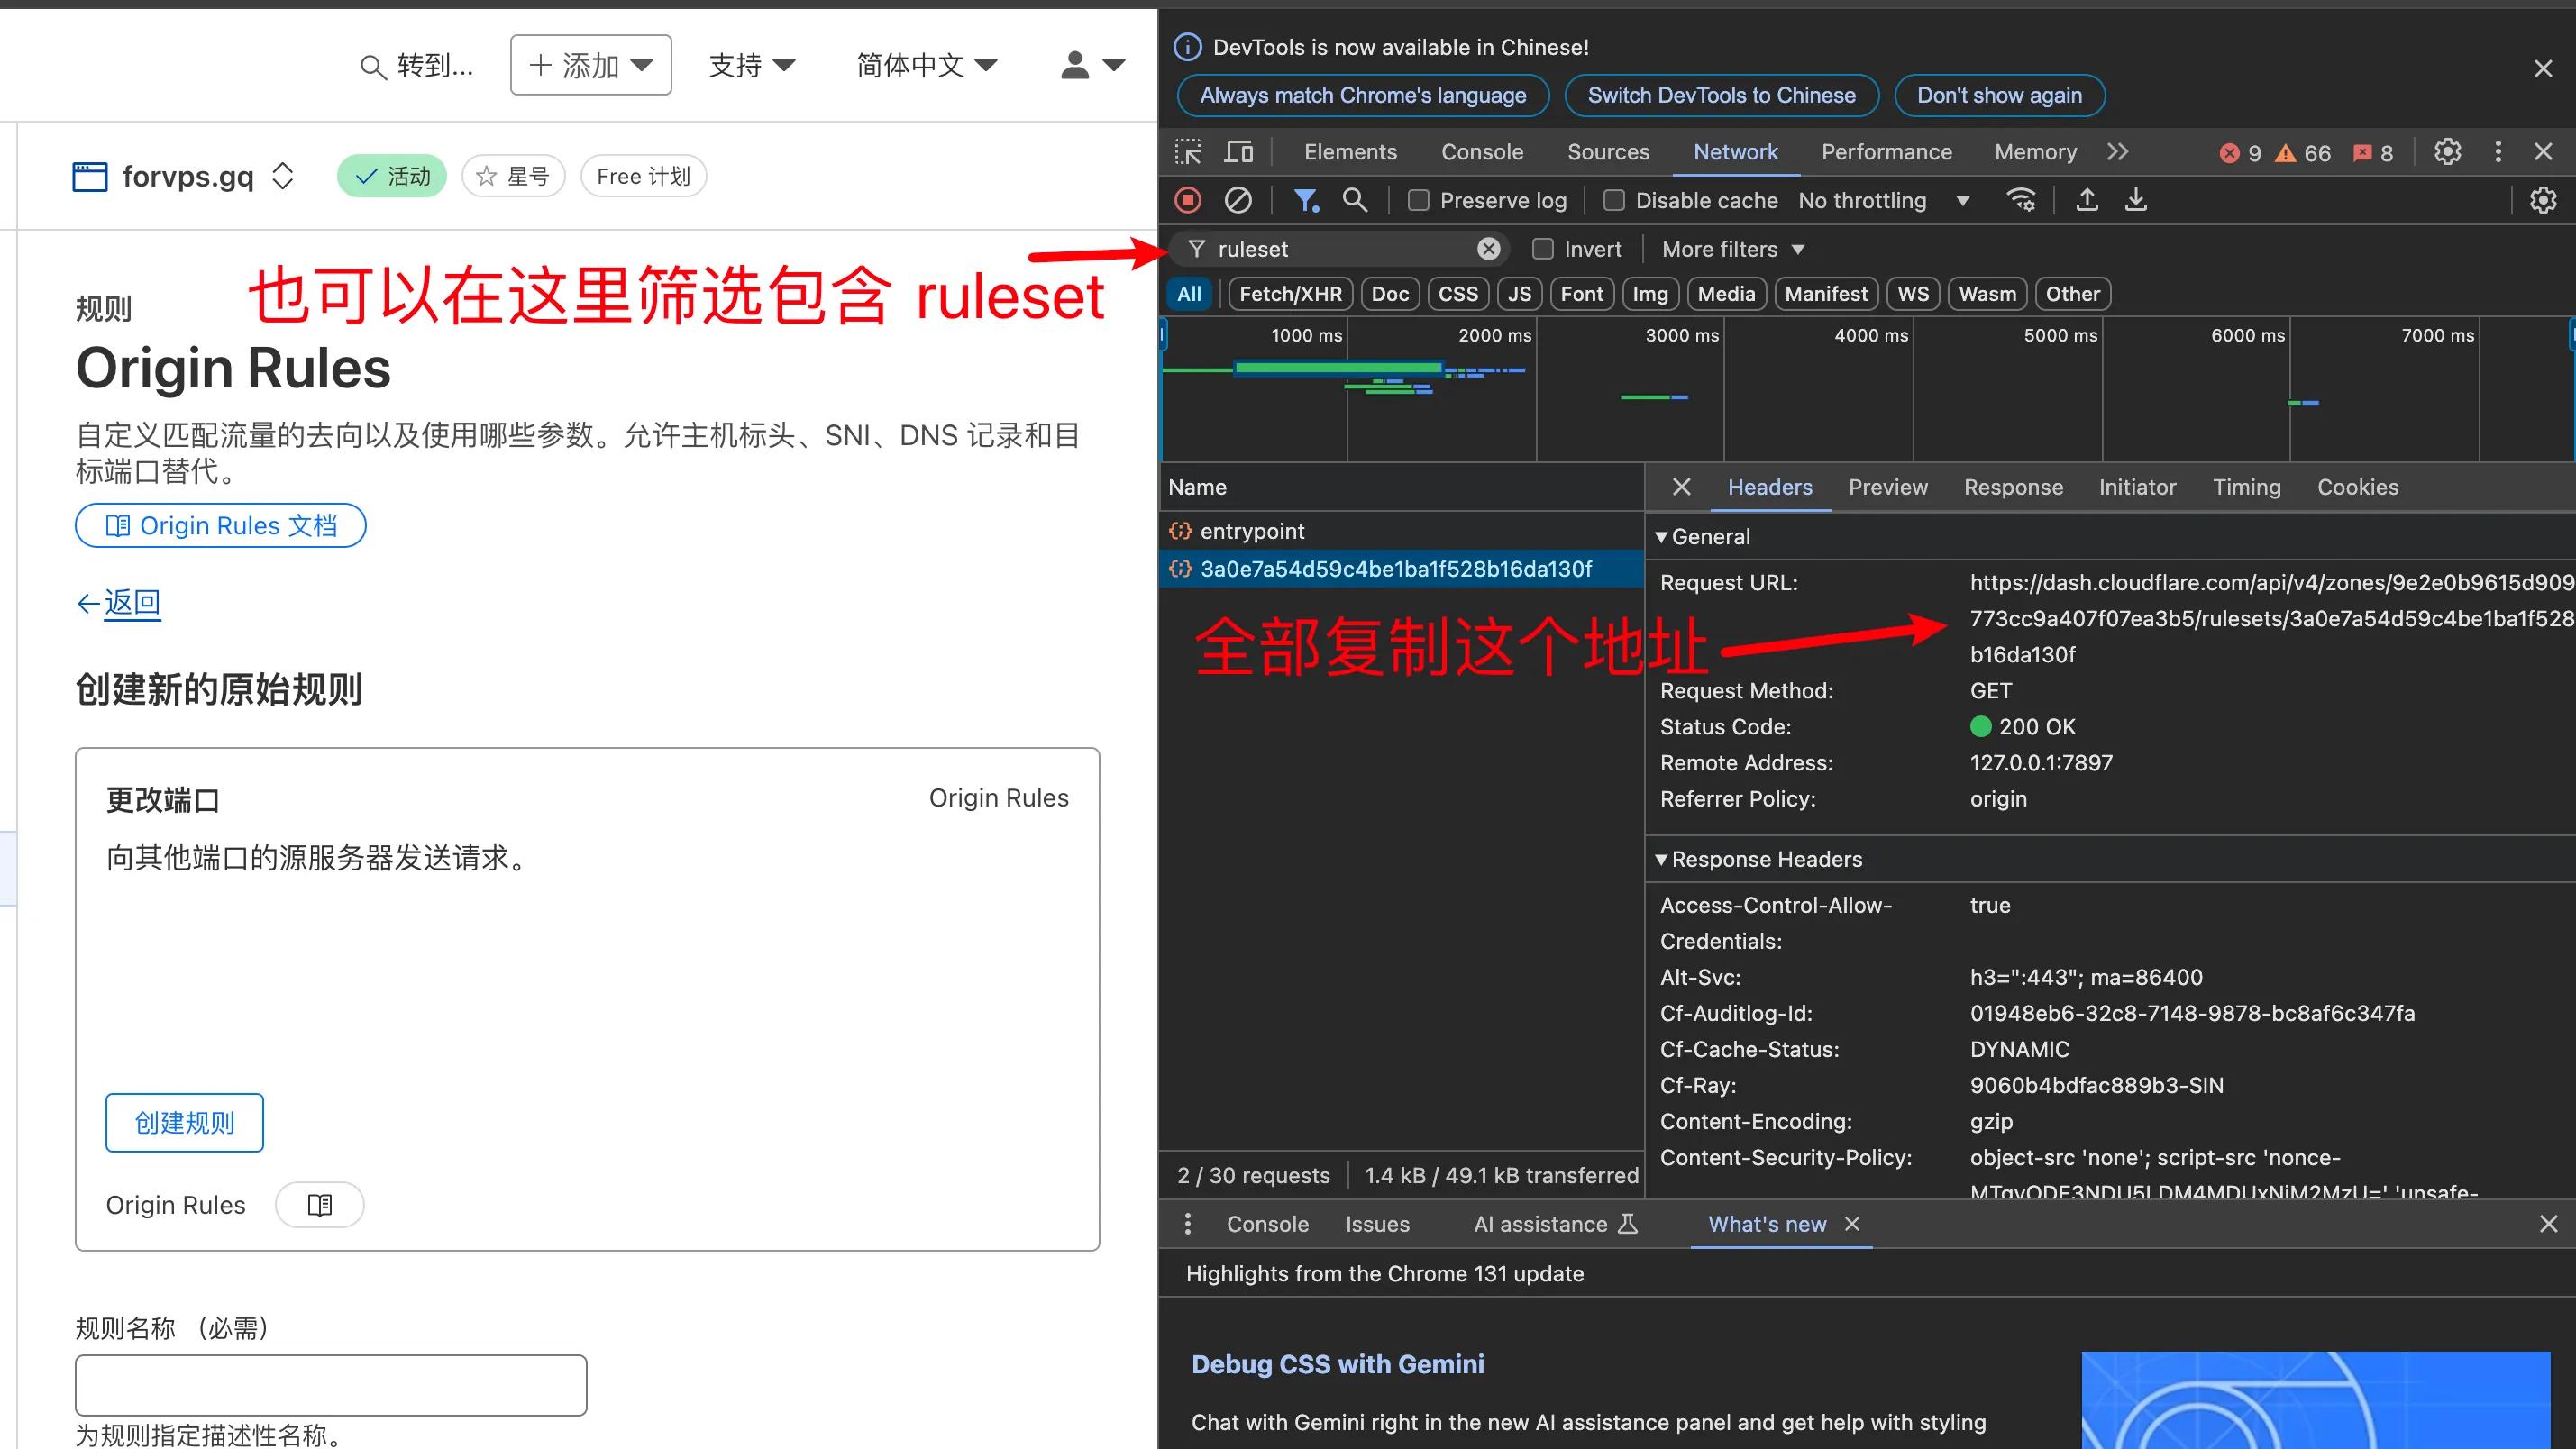The width and height of the screenshot is (2576, 1449).
Task: Open DevTools settings gear in main toolbar
Action: pyautogui.click(x=2447, y=152)
